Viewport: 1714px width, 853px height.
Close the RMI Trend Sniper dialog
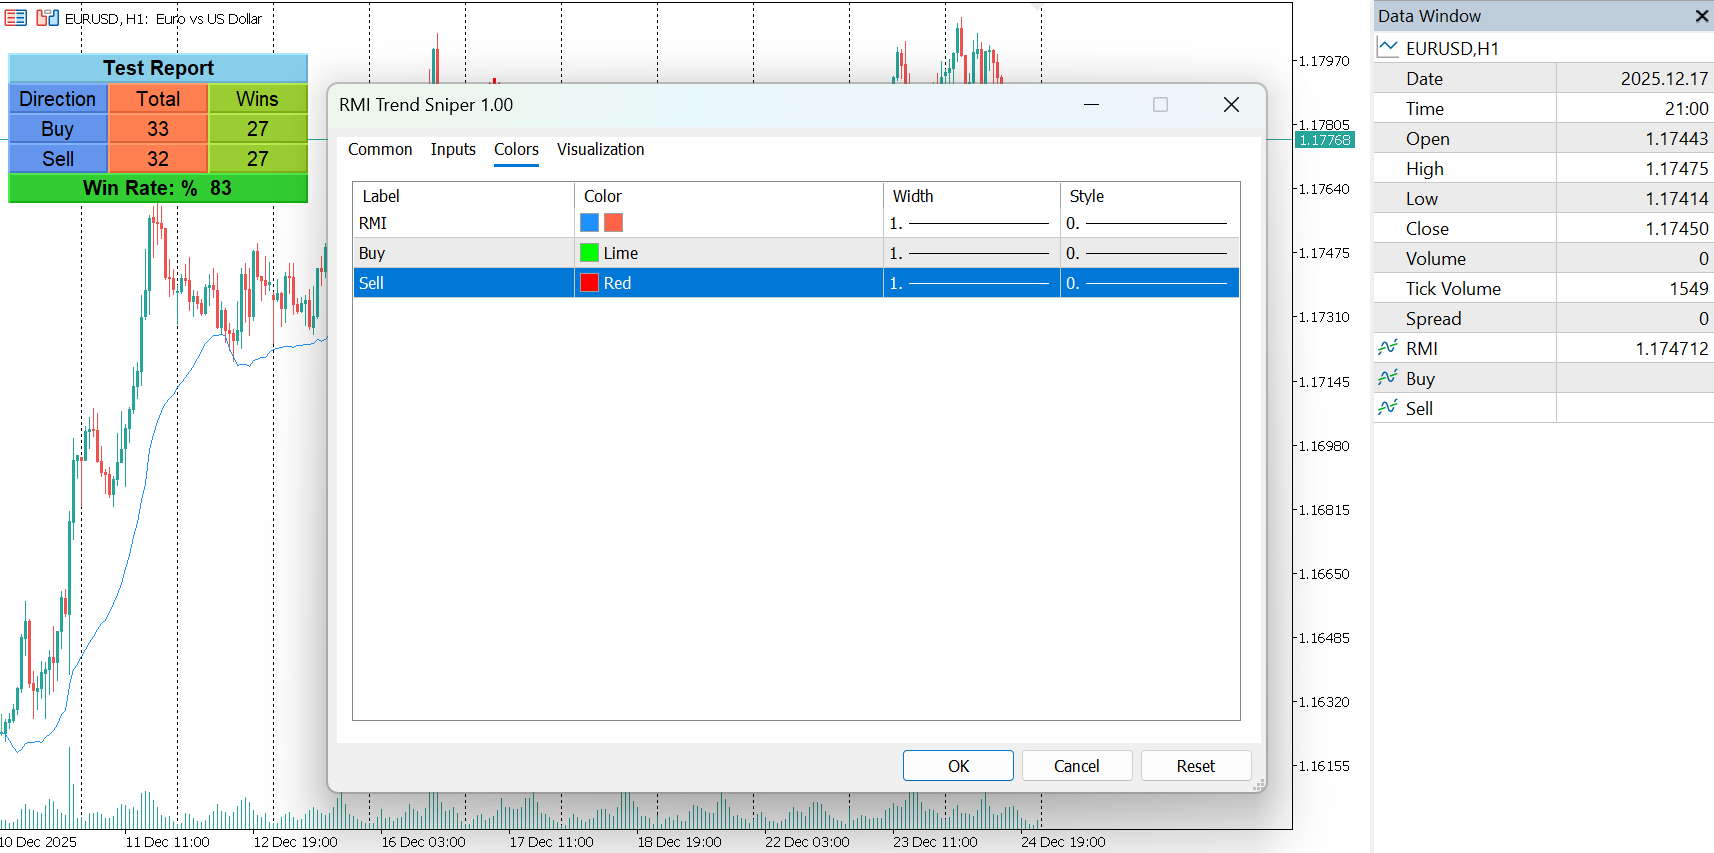point(1231,105)
